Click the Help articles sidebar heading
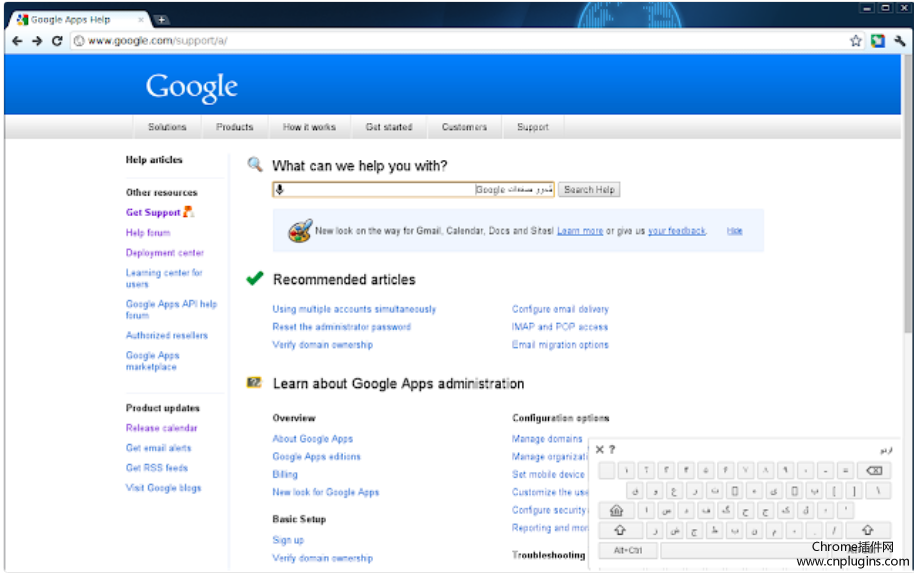Screen dimensions: 914x574 click(154, 160)
